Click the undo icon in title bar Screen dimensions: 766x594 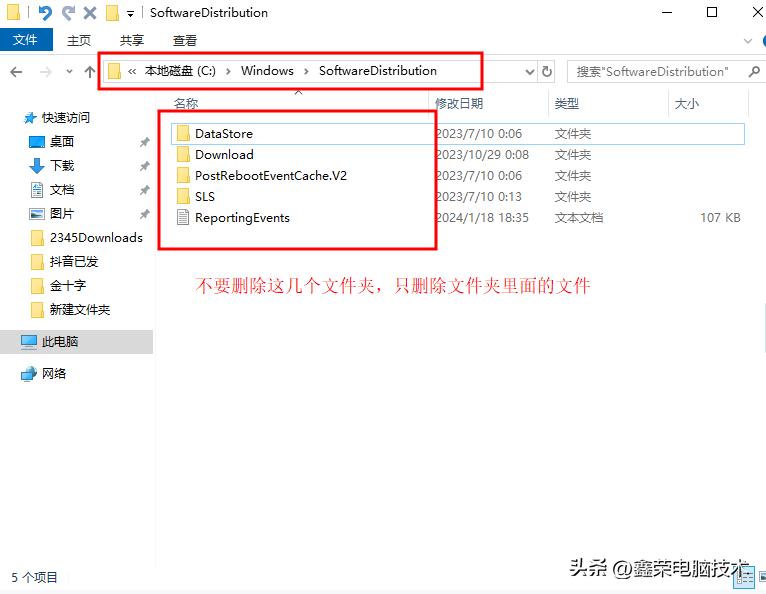[x=45, y=13]
